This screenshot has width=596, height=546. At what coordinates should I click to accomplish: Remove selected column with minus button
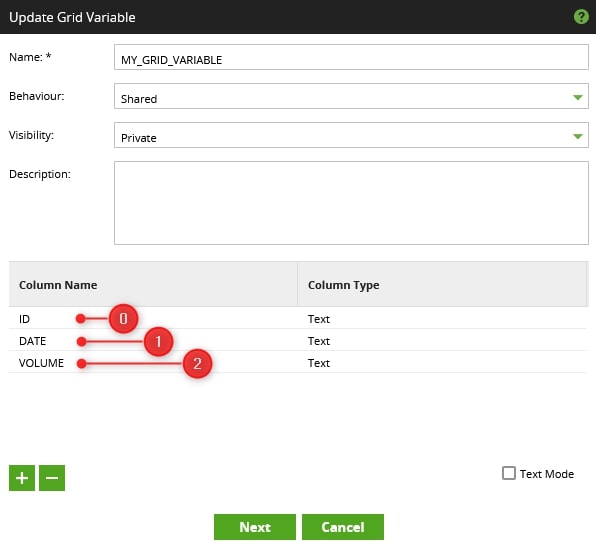click(52, 478)
